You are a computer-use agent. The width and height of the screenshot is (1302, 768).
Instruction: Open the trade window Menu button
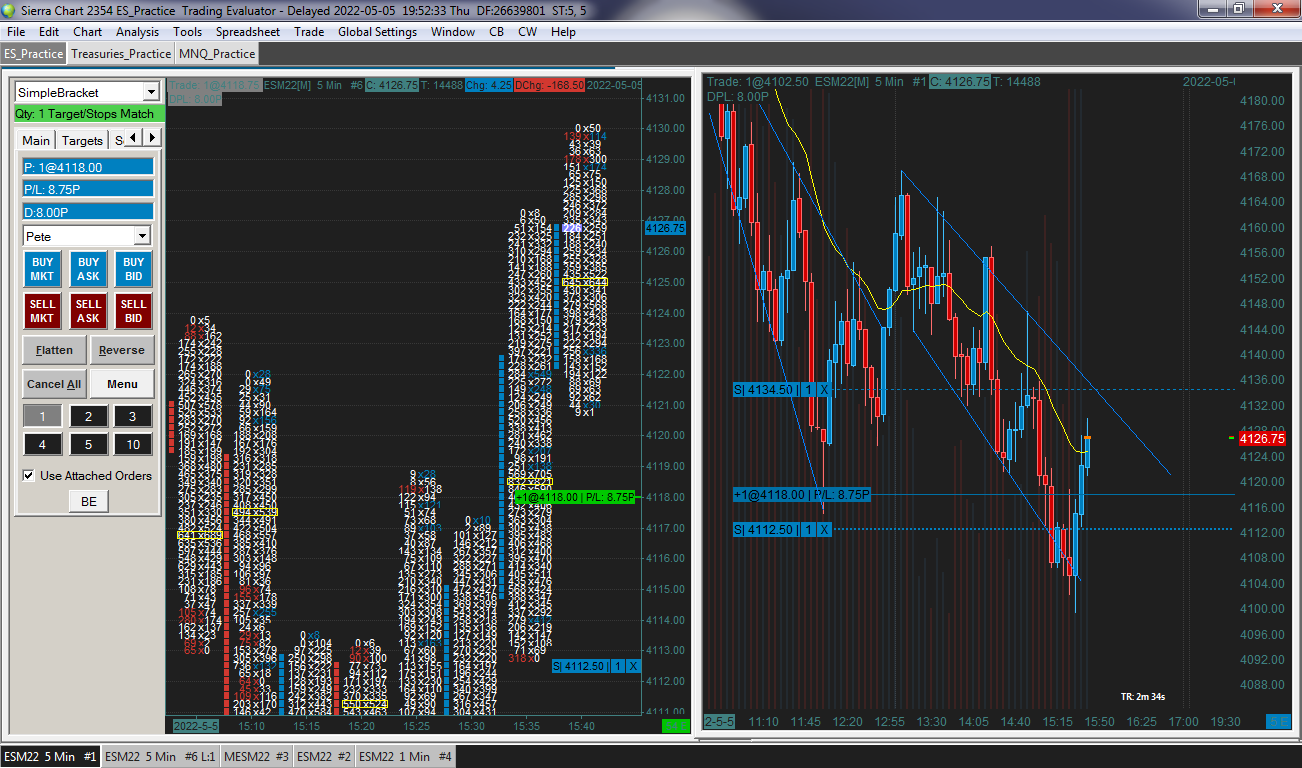tap(122, 384)
